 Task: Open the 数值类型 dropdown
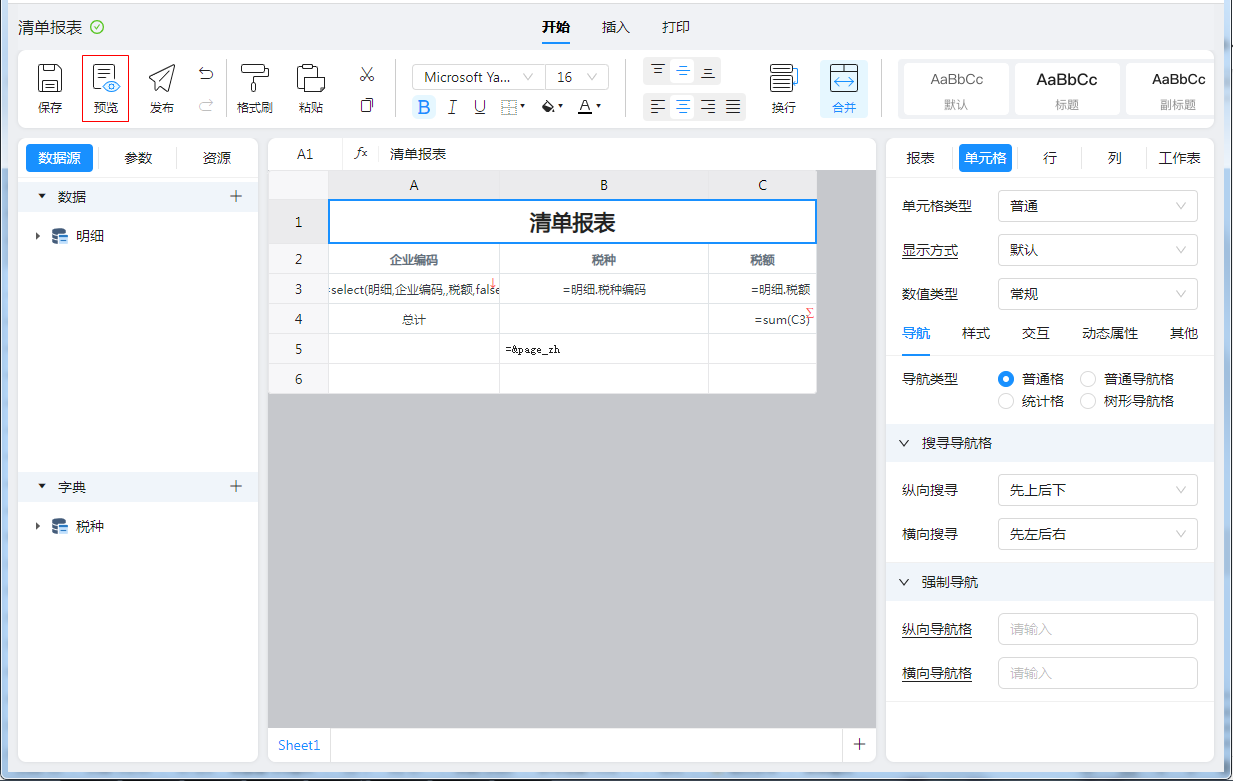point(1097,294)
